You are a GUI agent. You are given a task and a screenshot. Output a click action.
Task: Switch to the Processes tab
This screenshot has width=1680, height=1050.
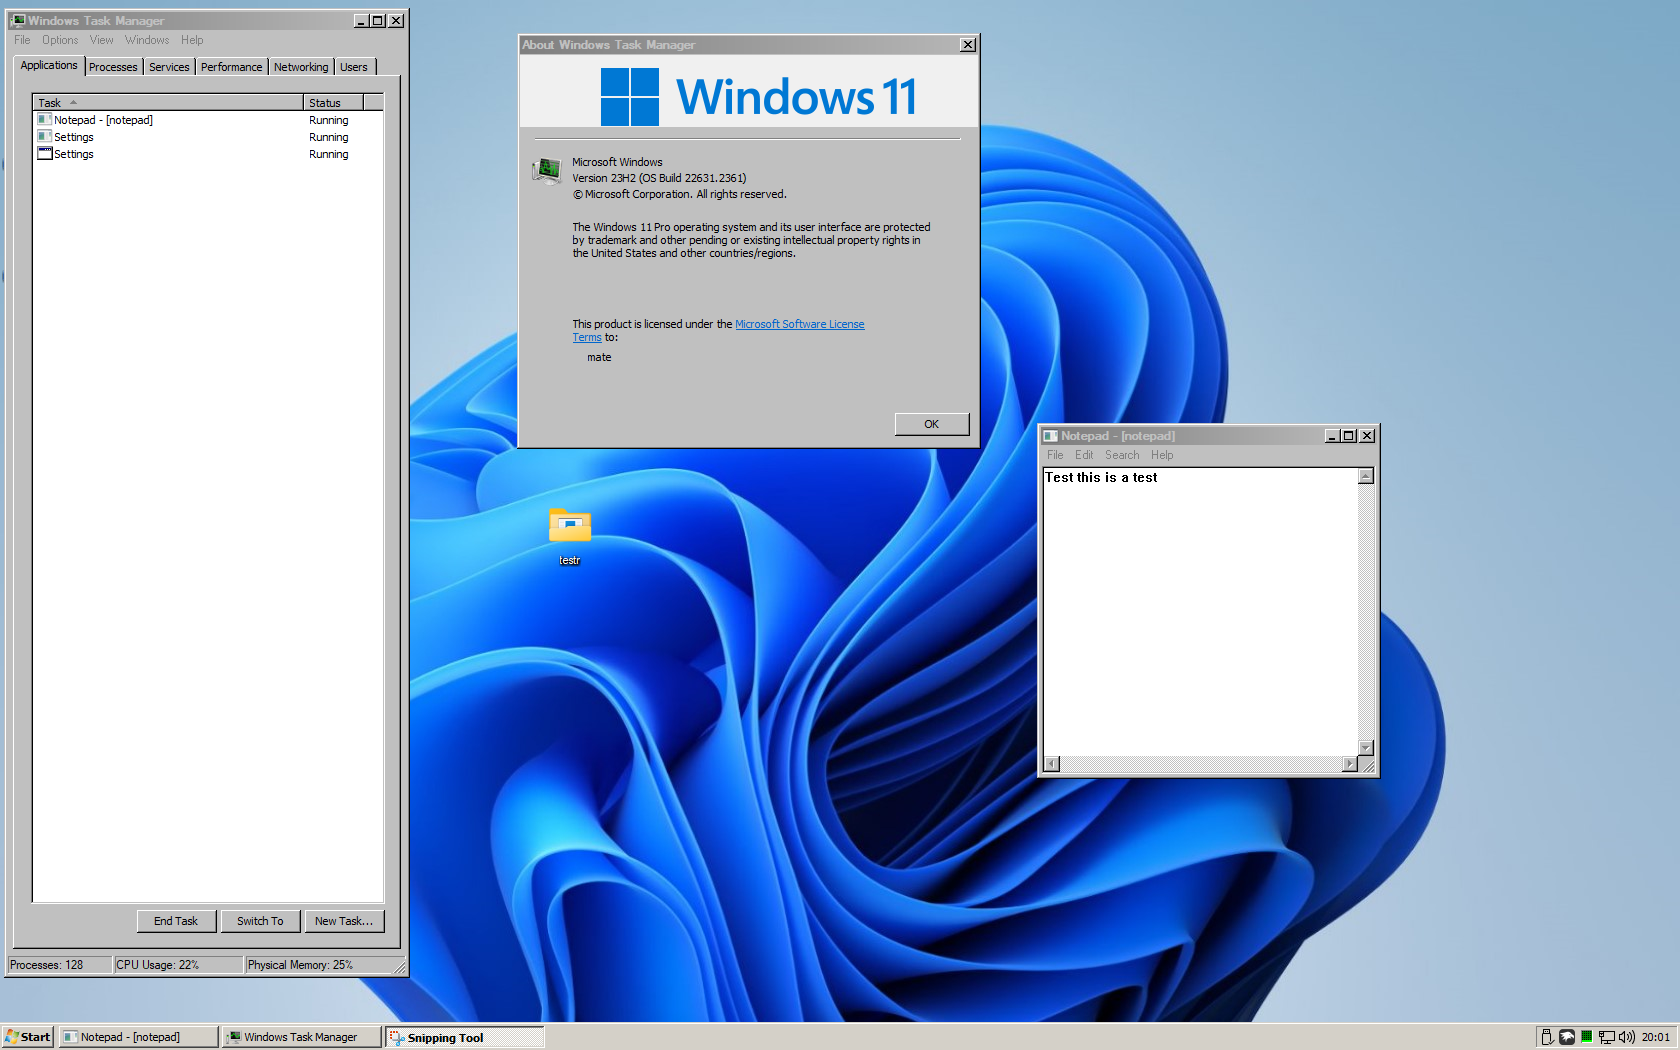click(x=113, y=67)
